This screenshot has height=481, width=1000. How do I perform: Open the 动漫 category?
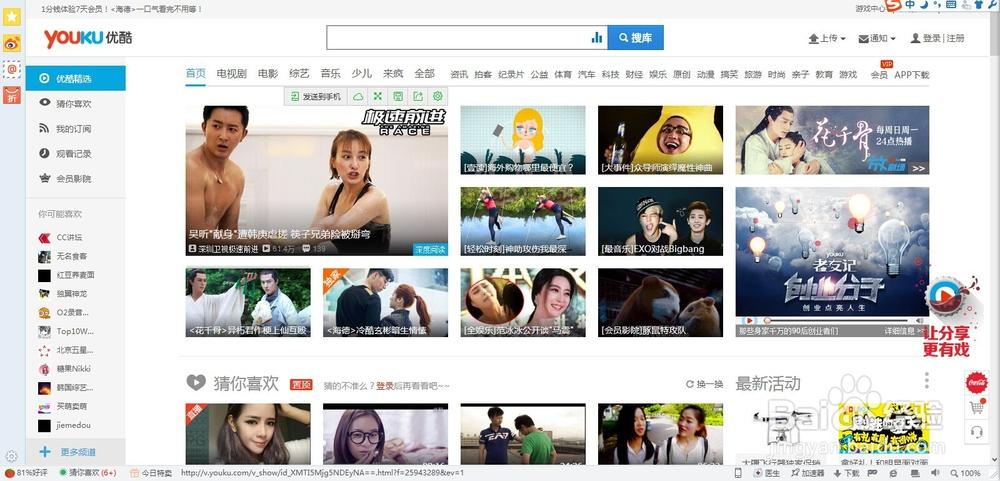[x=705, y=75]
